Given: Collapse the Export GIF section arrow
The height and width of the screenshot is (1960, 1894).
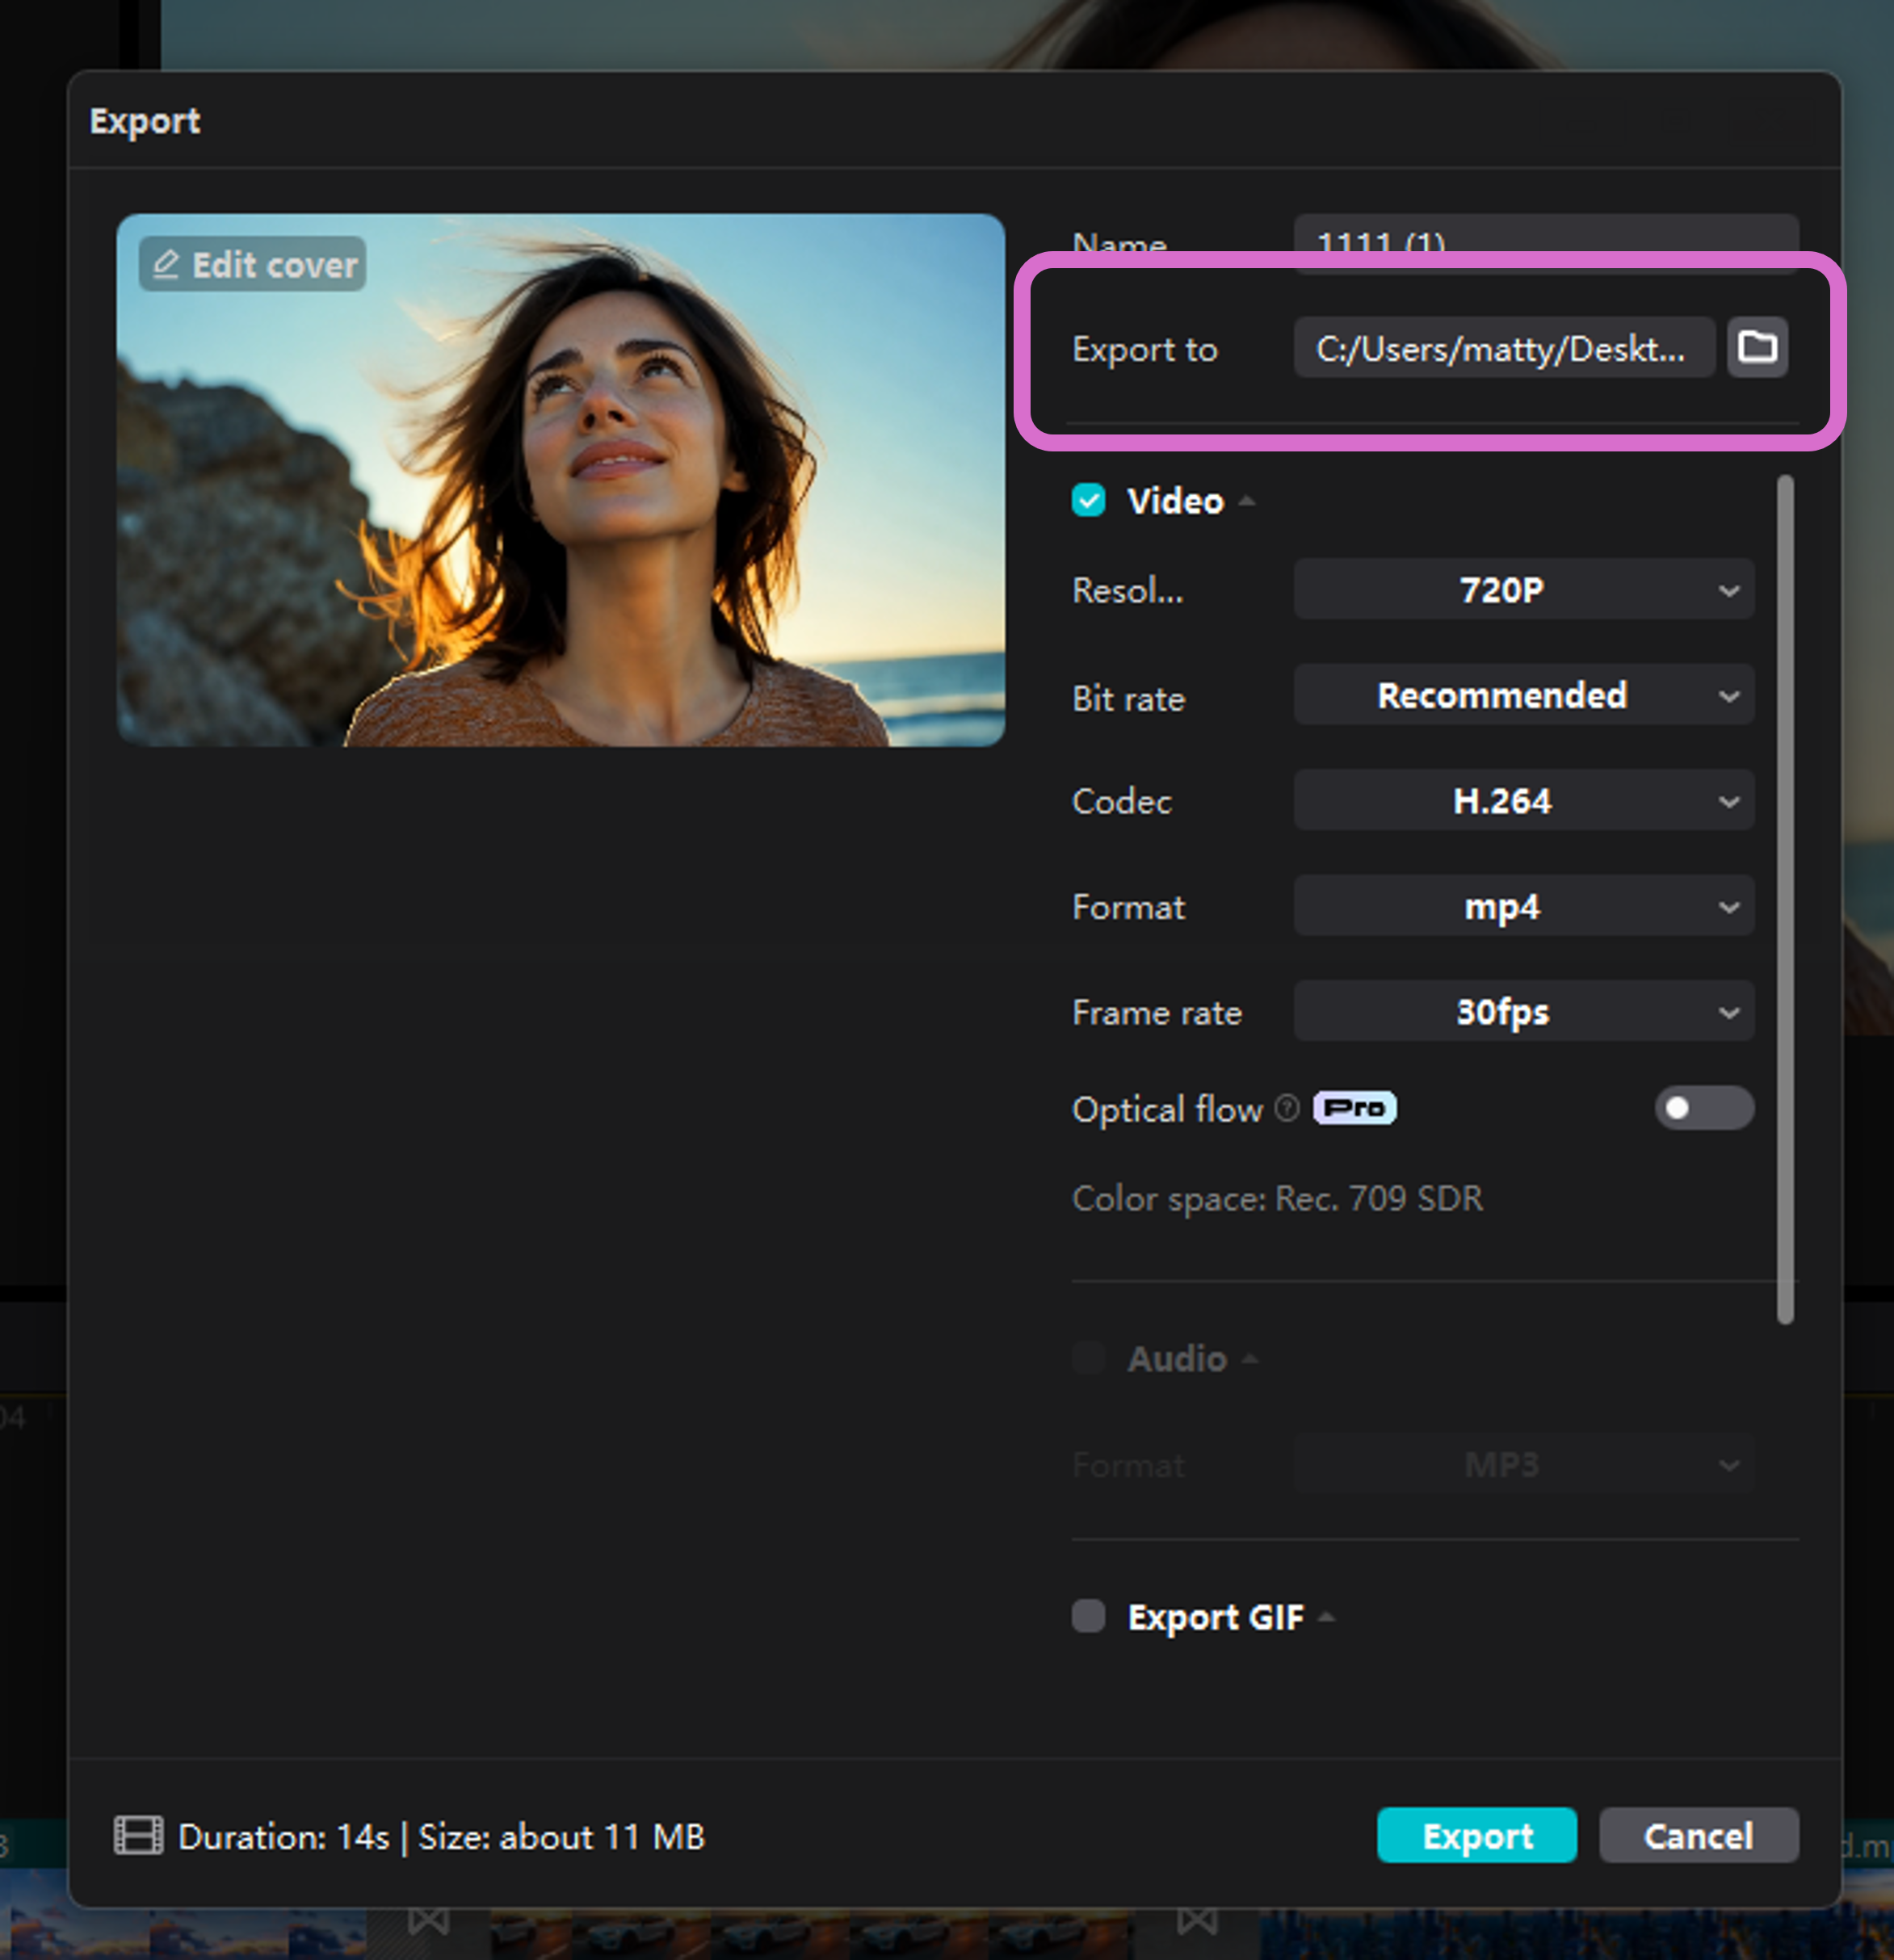Looking at the screenshot, I should pyautogui.click(x=1327, y=1617).
